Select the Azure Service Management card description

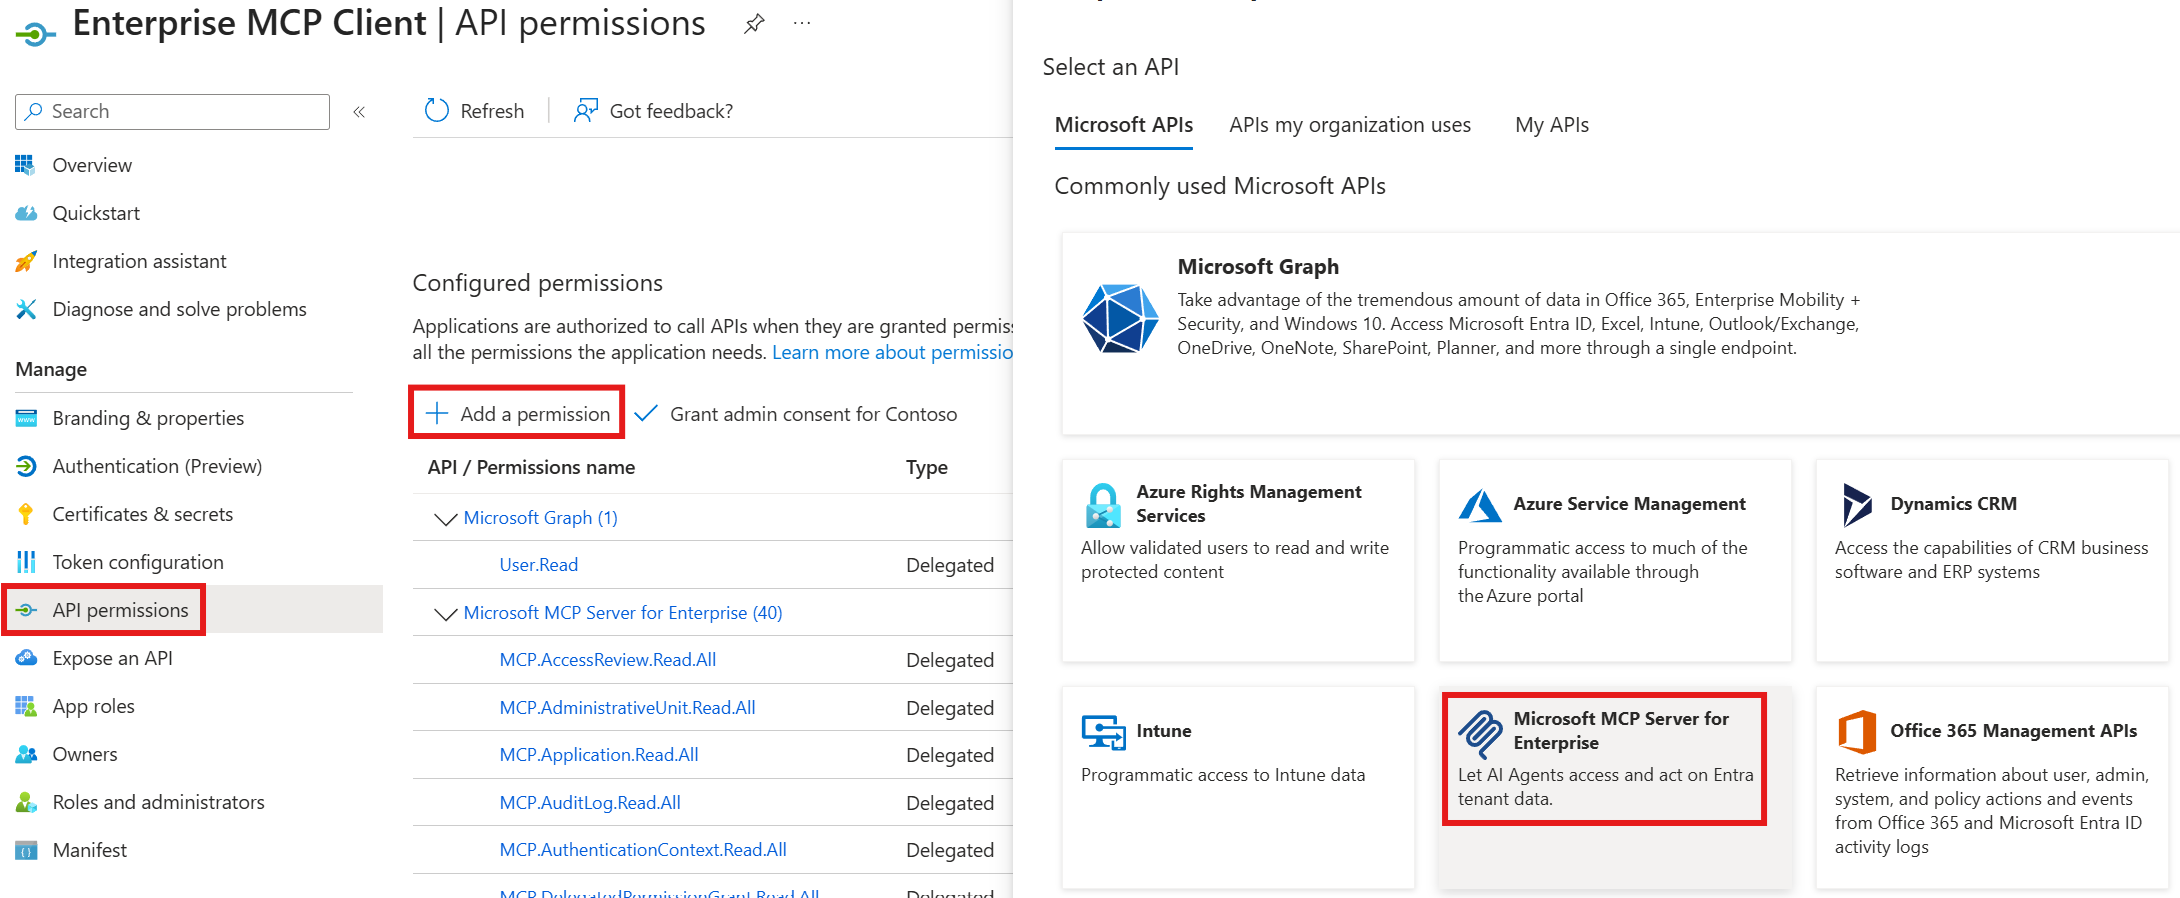pyautogui.click(x=1603, y=572)
